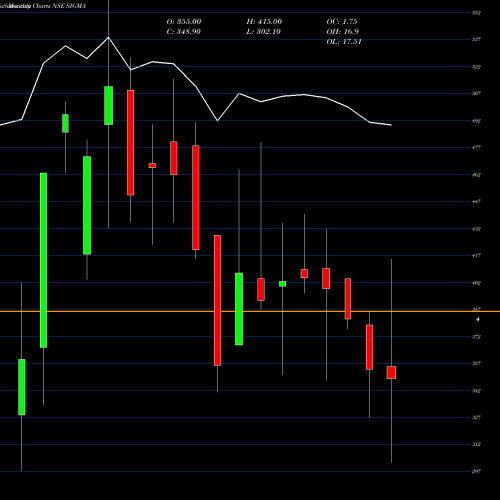
Task: Click the OL: 17.51 readout
Action: pos(344,42)
